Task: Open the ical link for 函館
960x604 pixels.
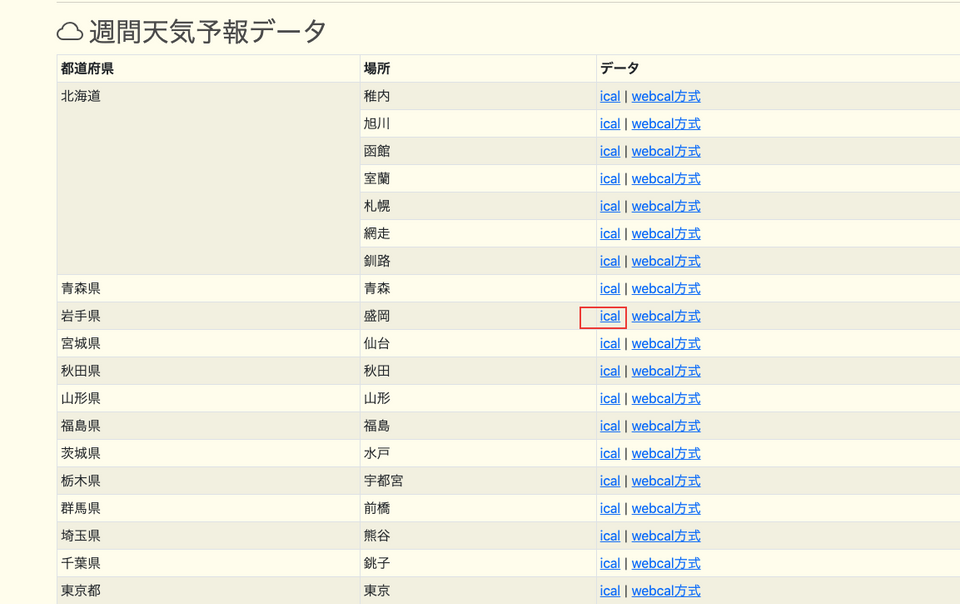Action: (x=610, y=151)
